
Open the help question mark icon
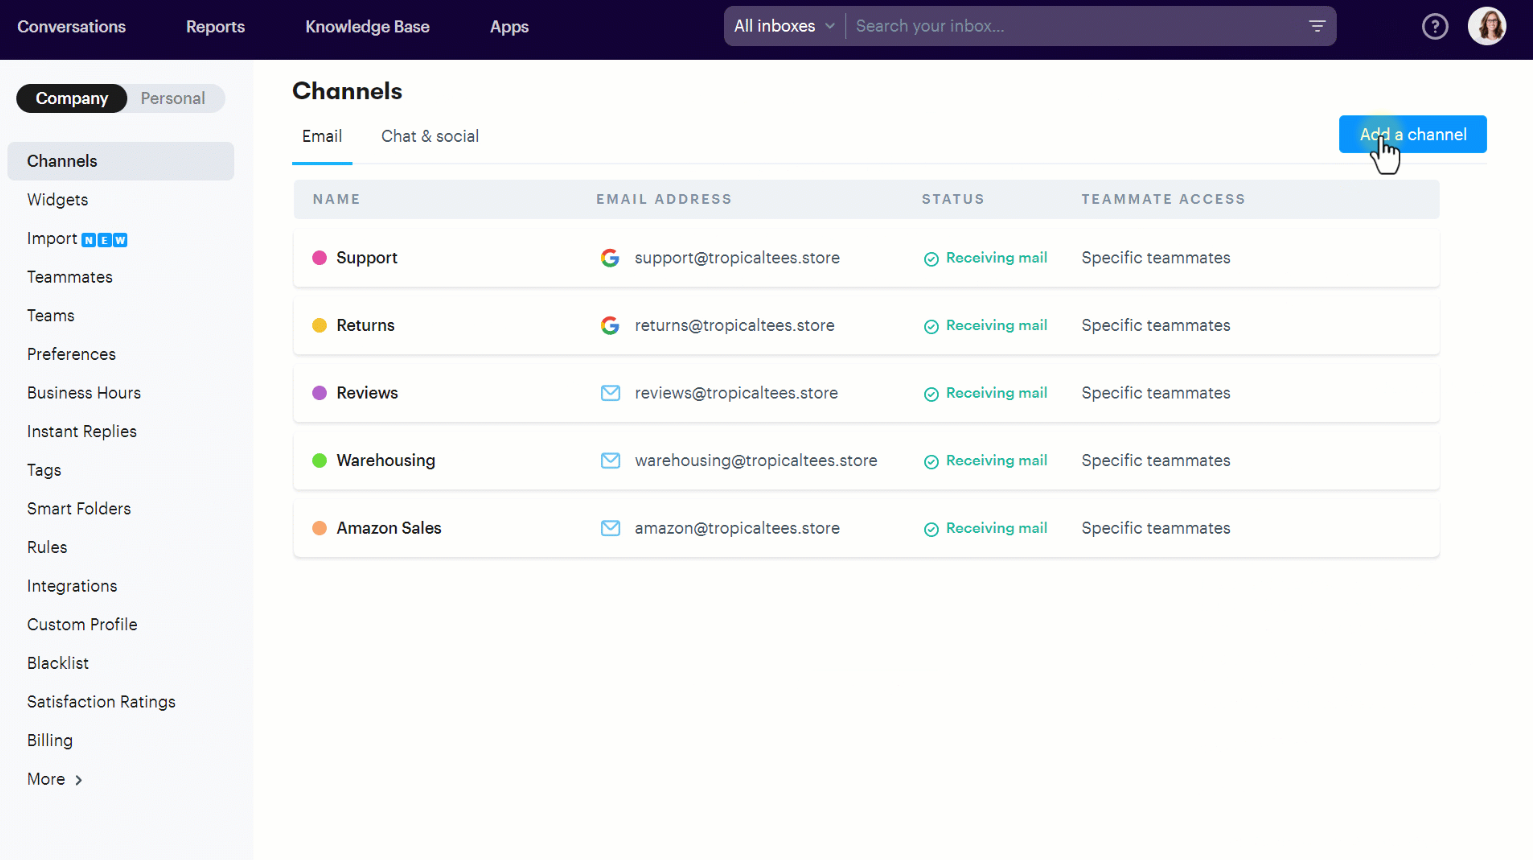pyautogui.click(x=1435, y=26)
